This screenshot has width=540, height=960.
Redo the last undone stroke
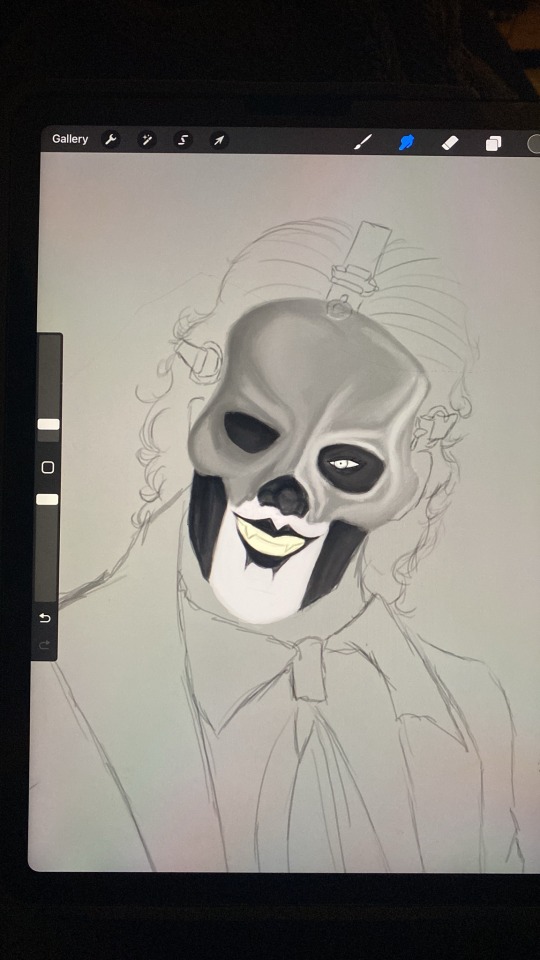pos(44,645)
